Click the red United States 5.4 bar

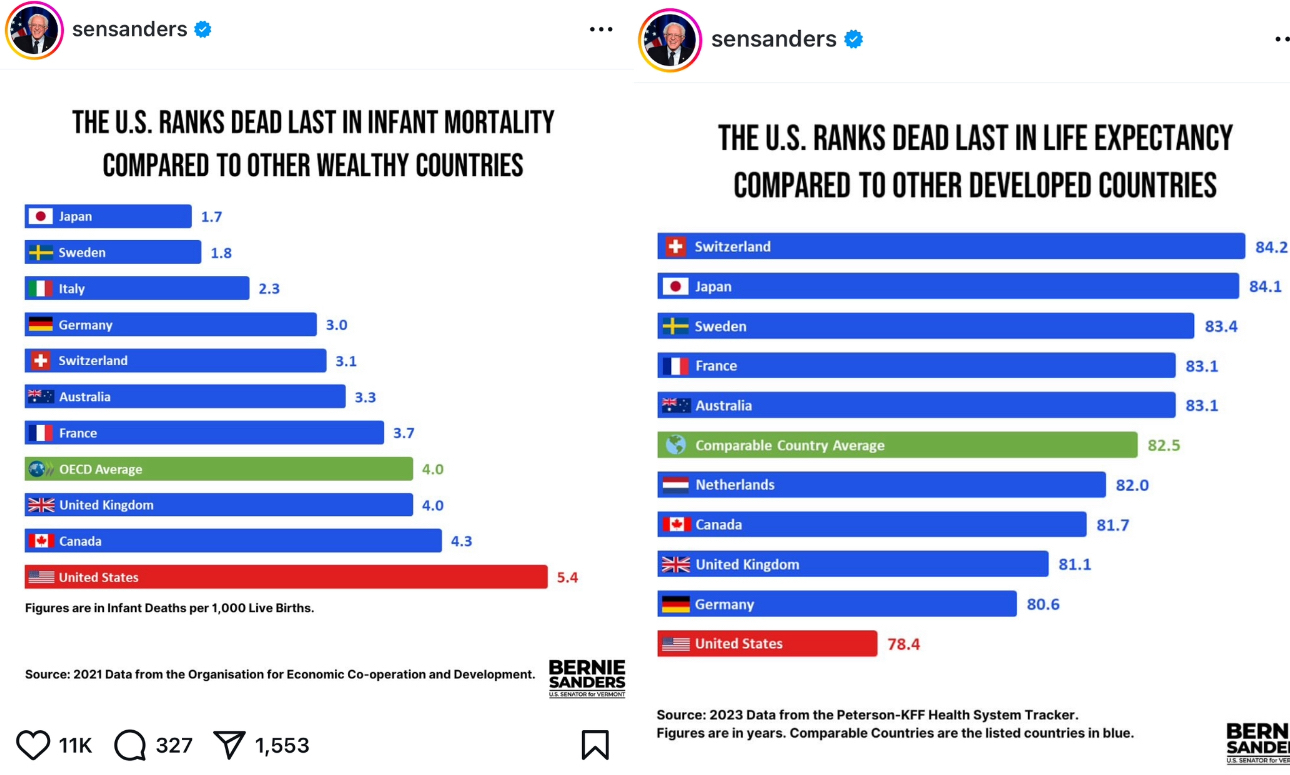[286, 577]
